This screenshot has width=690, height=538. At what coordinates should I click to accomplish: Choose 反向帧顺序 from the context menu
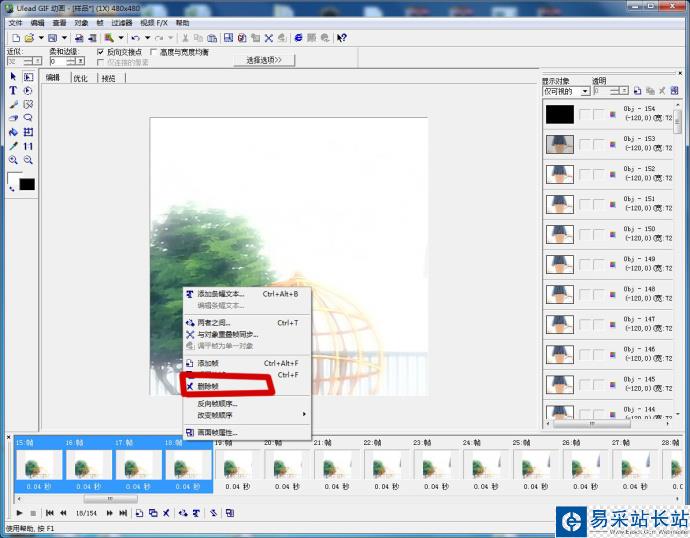pyautogui.click(x=247, y=404)
